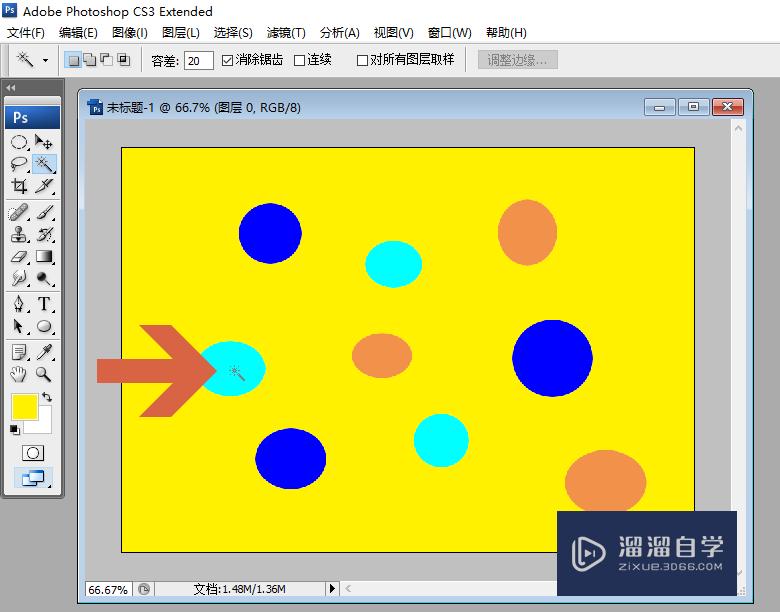The image size is (780, 612).
Task: Select the Clone Stamp tool
Action: (x=19, y=234)
